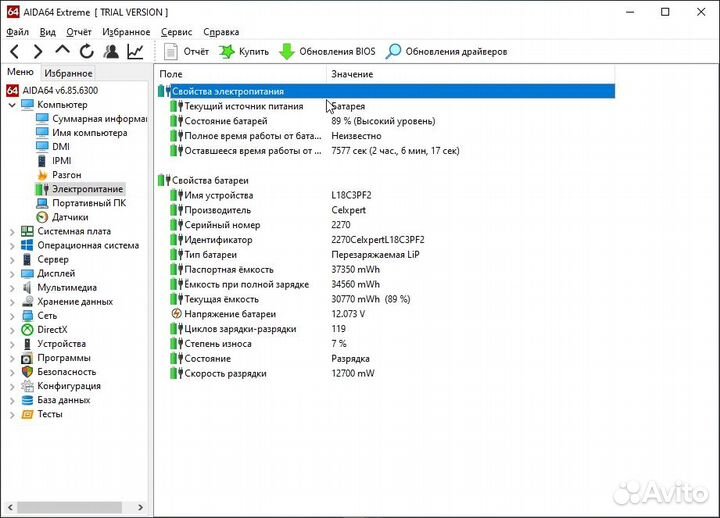720x518 pixels.
Task: Select the Производитель row
Action: point(386,210)
